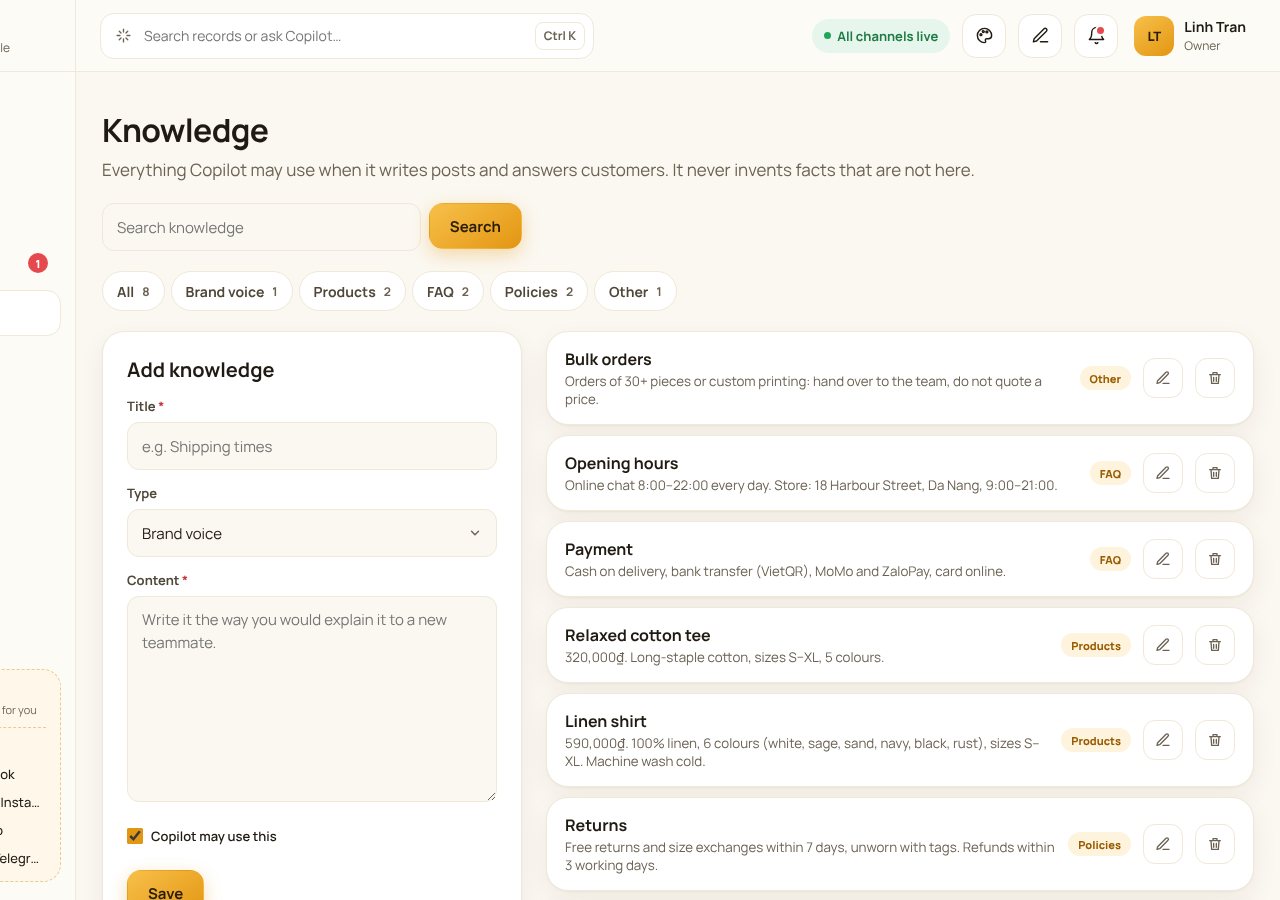Filter by Other category
This screenshot has height=900, width=1280.
click(x=636, y=292)
